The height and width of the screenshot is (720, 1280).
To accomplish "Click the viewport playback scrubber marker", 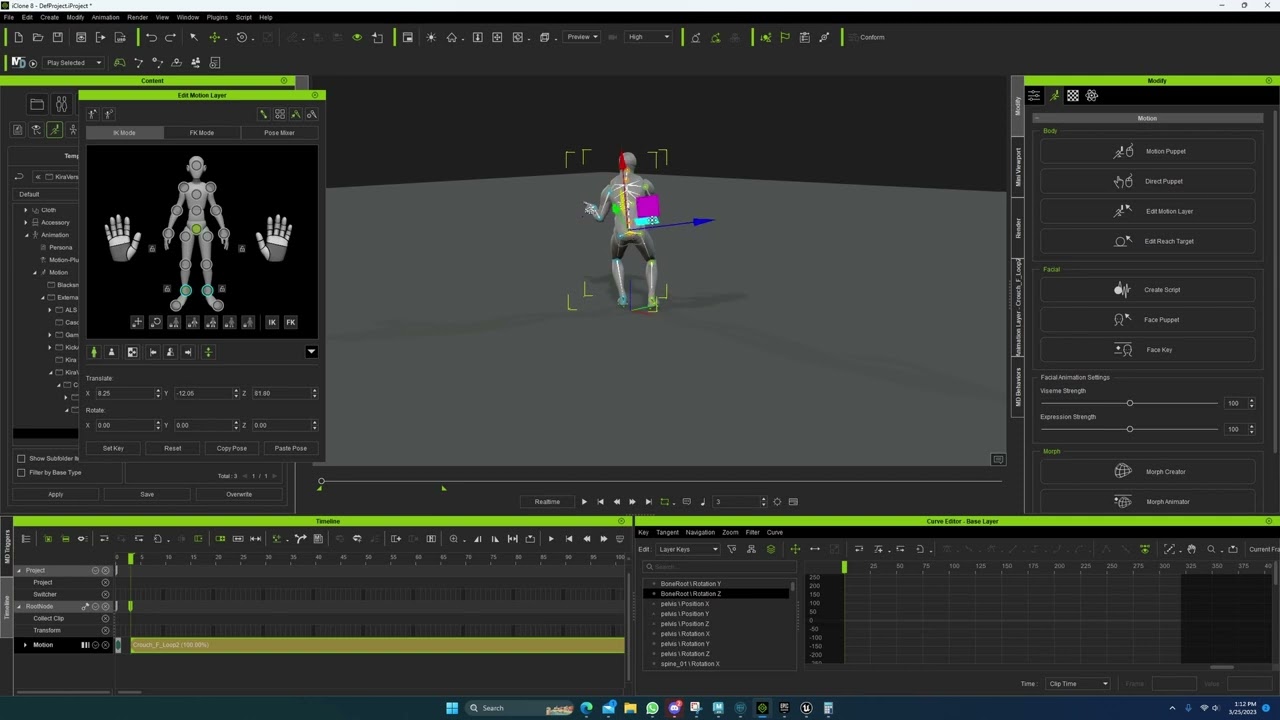I will click(321, 483).
